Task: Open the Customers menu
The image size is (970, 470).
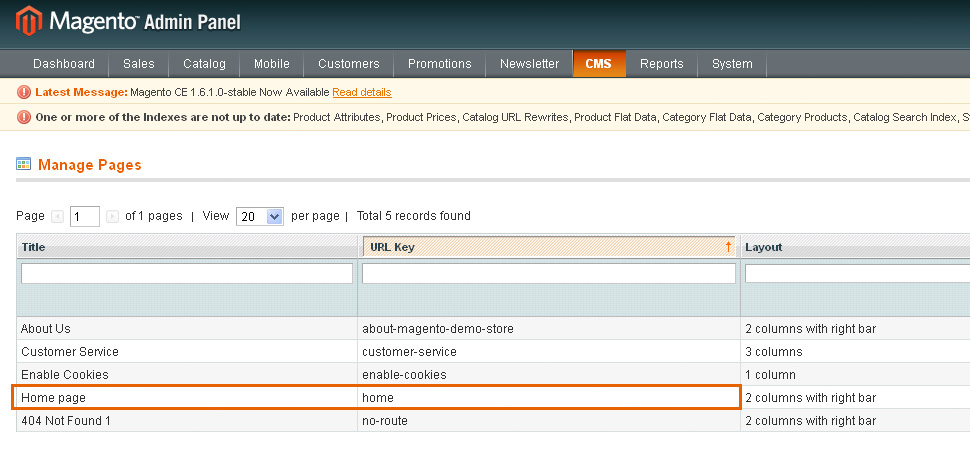Action: [x=349, y=64]
